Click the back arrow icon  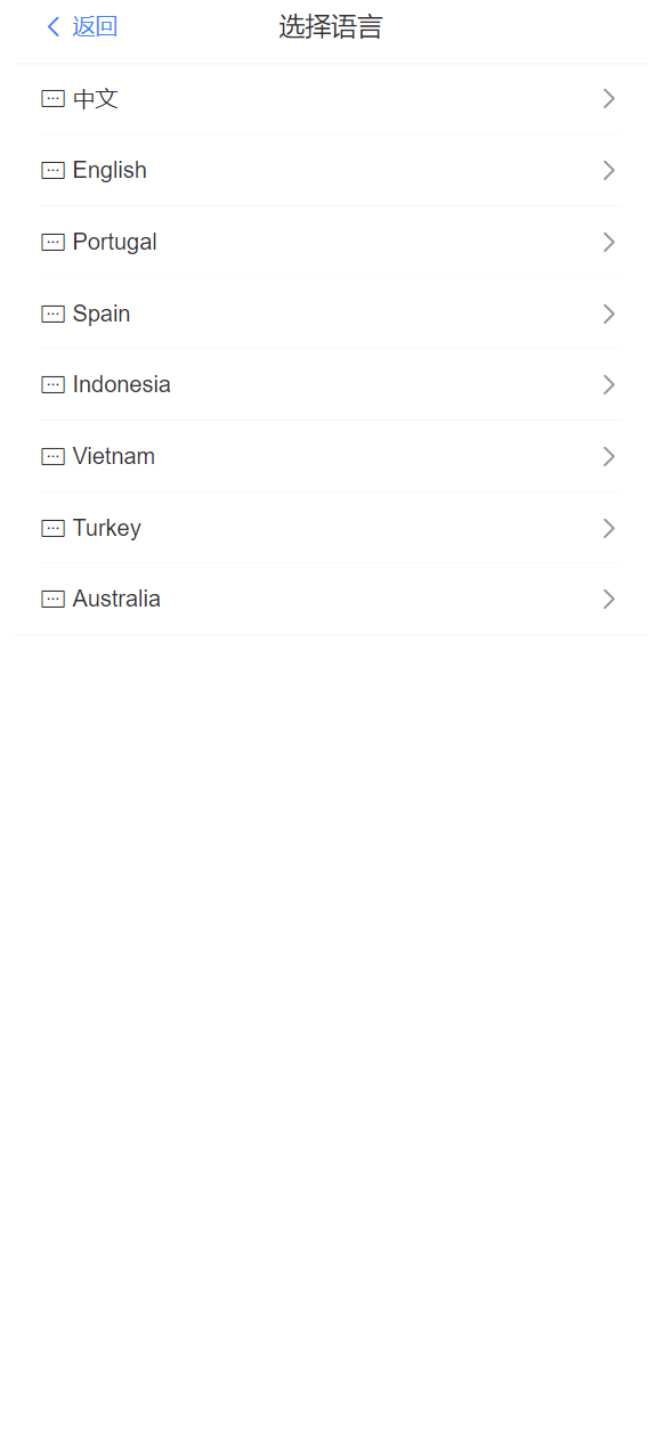pos(53,27)
